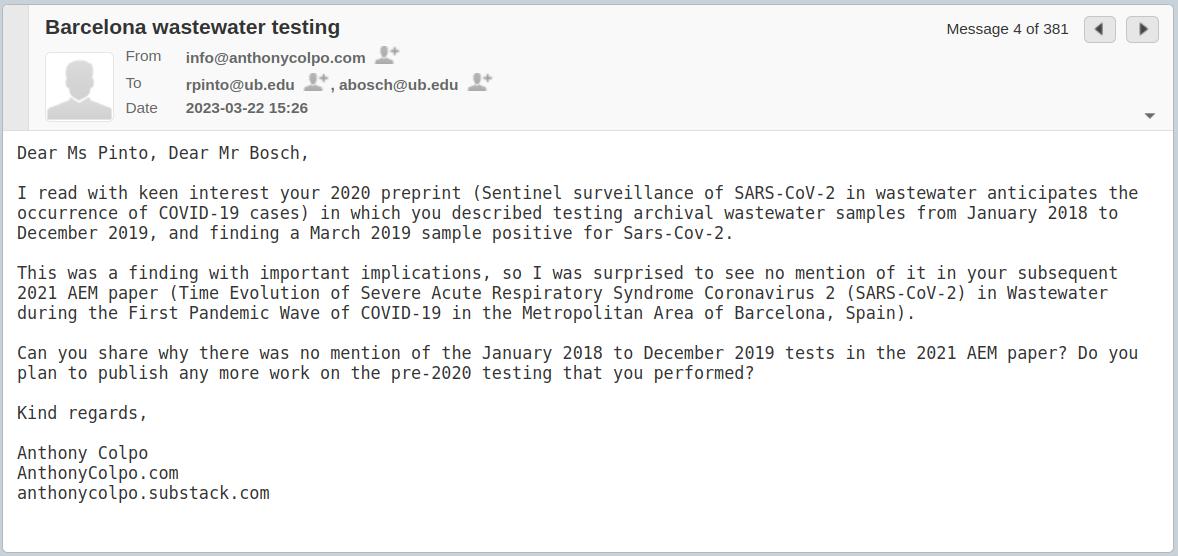Screen dimensions: 1178x556
Task: Add rpinto@ub.edu to contacts icon
Action: (316, 83)
